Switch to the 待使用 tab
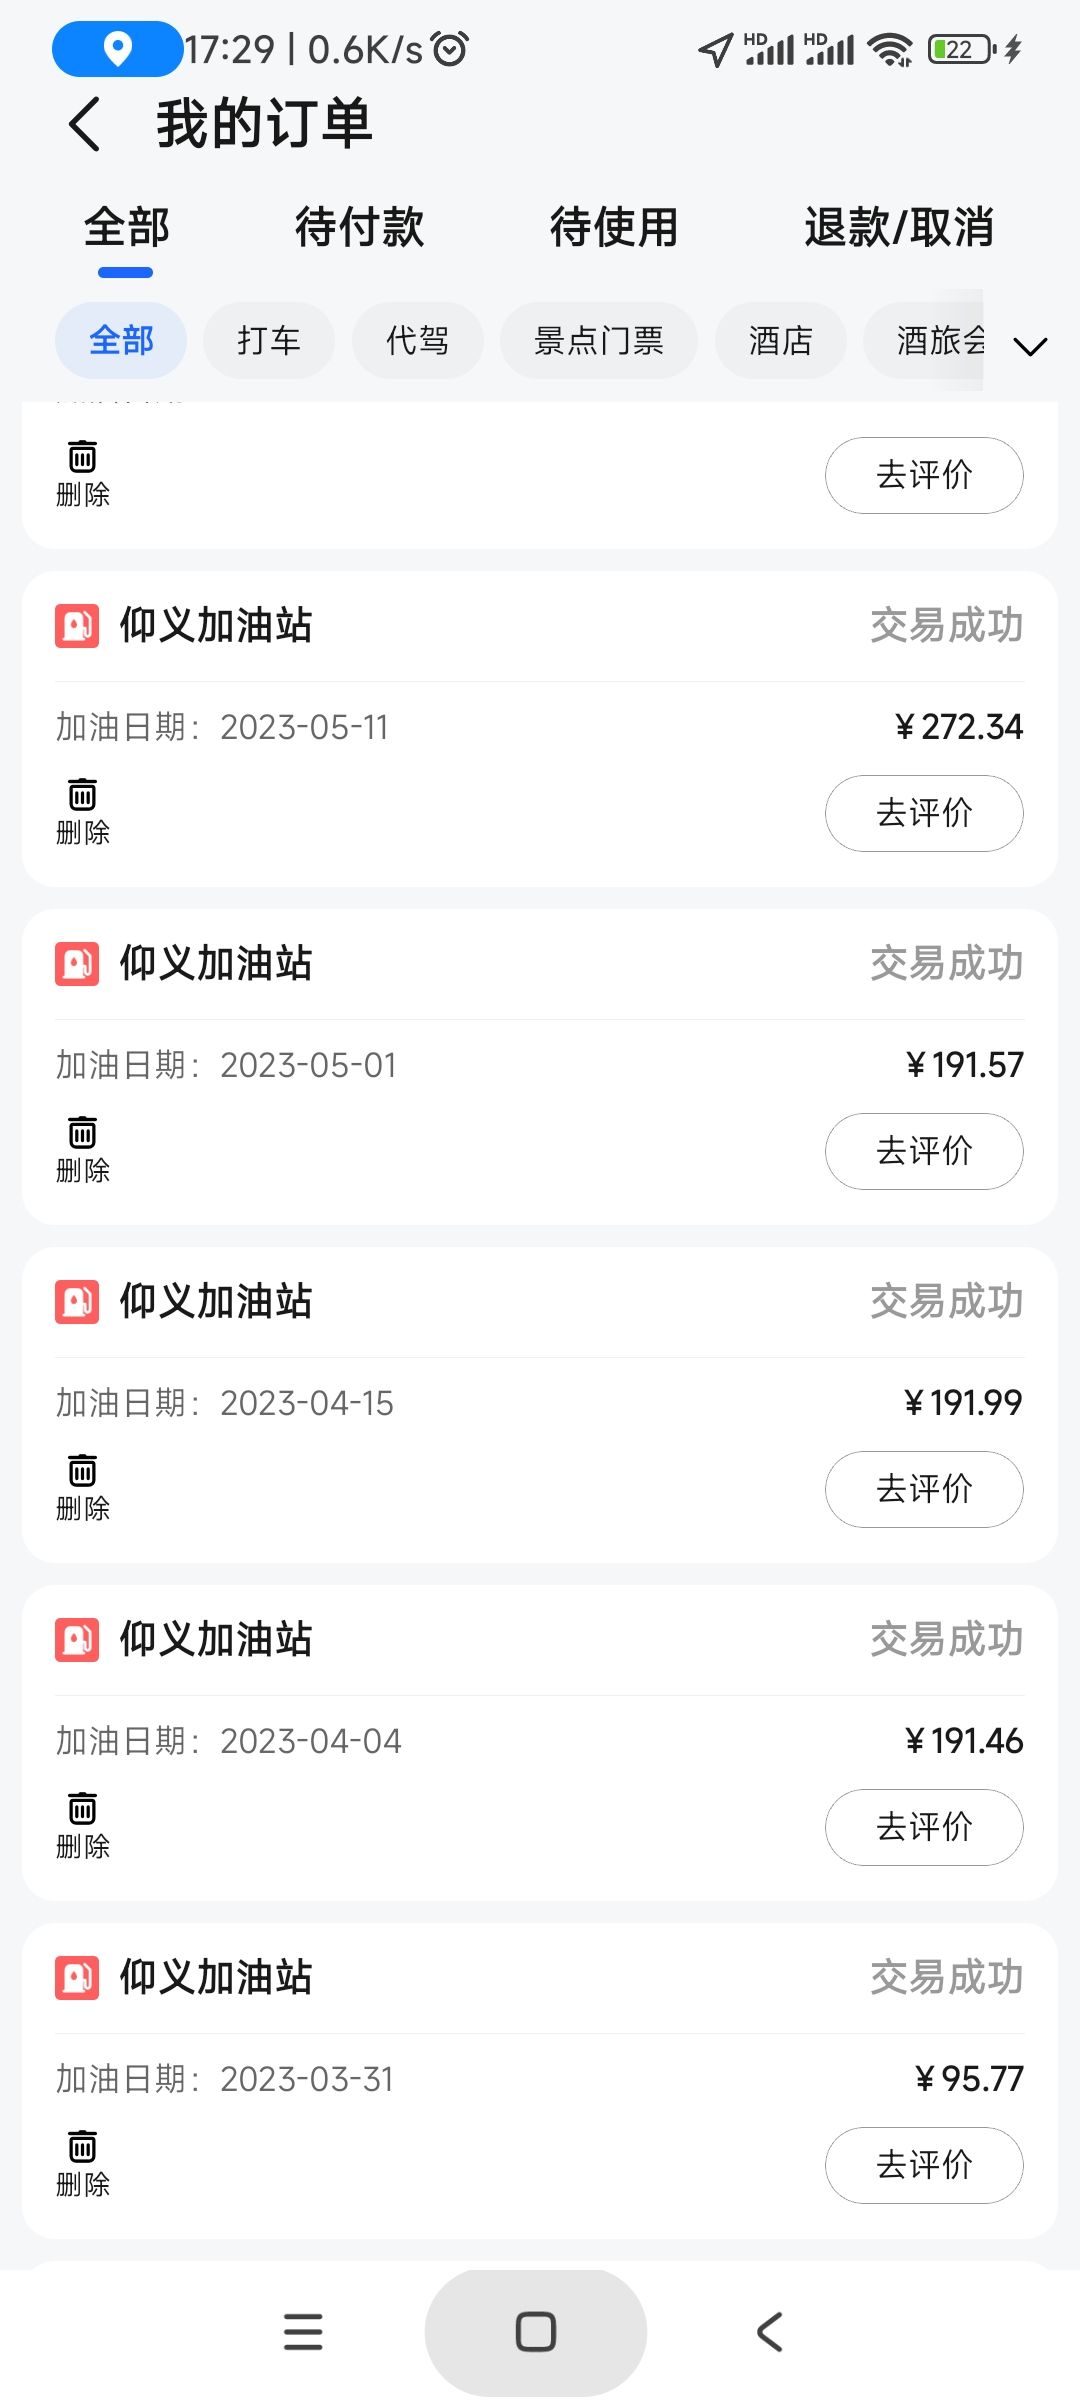 point(614,228)
